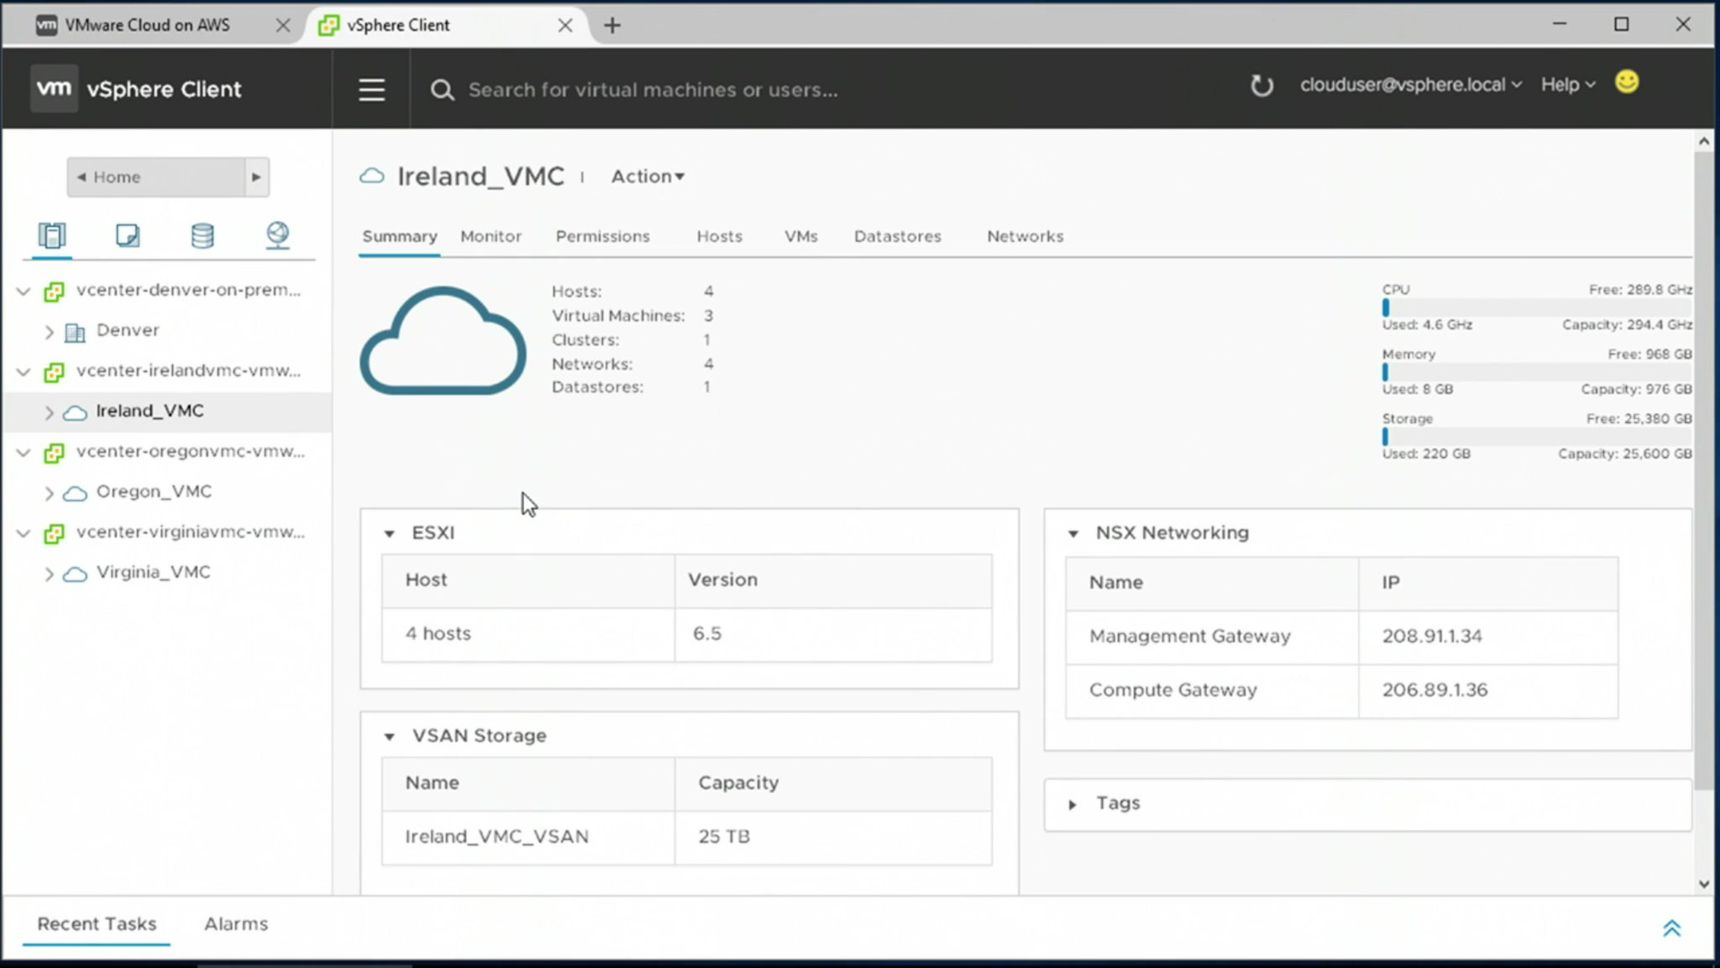Screen dimensions: 1720x968
Task: Select vcenter-oregonvmc-vmw server entry
Action: 190,451
